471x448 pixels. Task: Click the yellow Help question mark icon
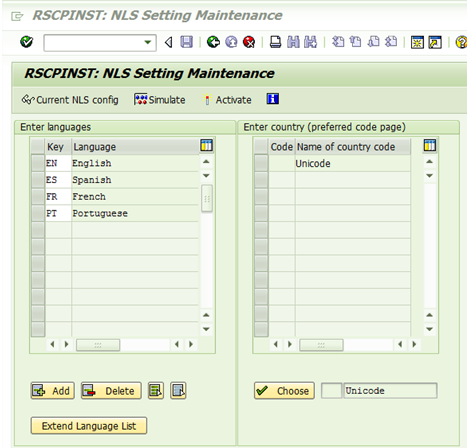[462, 42]
